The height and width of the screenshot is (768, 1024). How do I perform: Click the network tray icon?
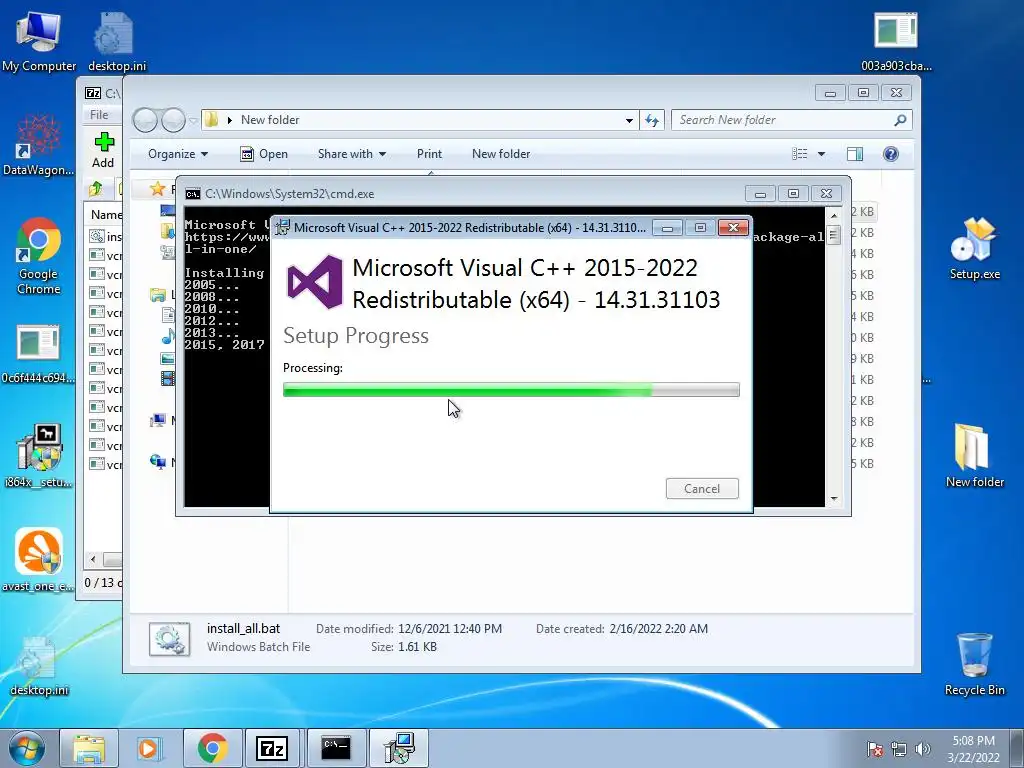coord(899,749)
